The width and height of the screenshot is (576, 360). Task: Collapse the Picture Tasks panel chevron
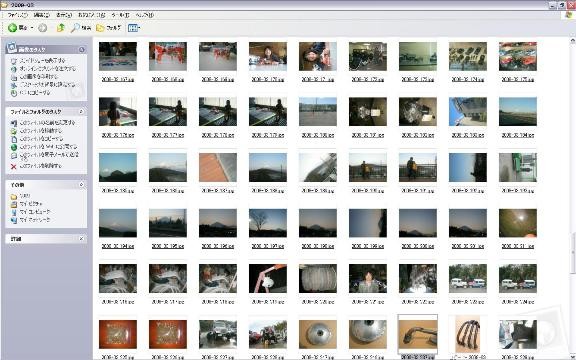(x=82, y=49)
